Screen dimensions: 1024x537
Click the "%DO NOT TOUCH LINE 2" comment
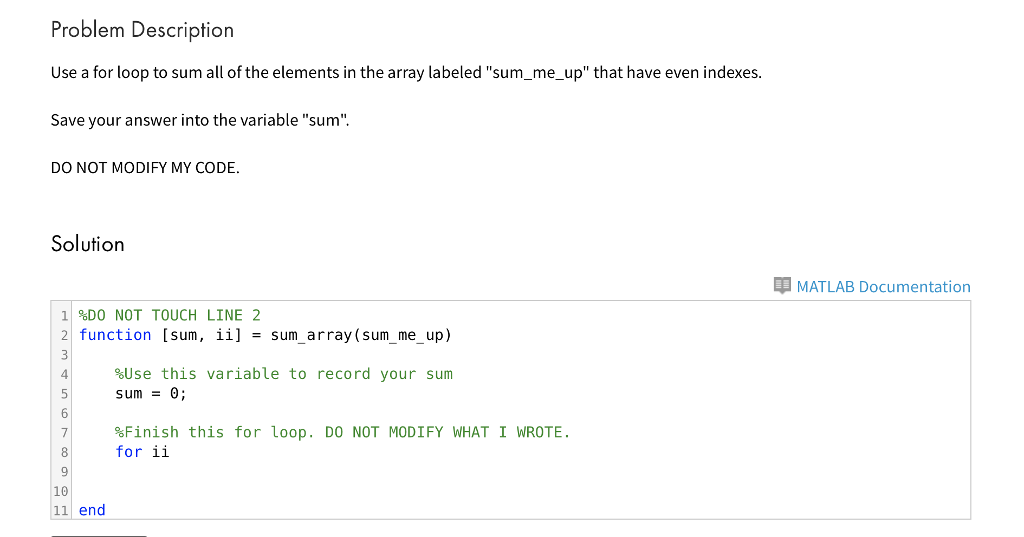point(169,315)
